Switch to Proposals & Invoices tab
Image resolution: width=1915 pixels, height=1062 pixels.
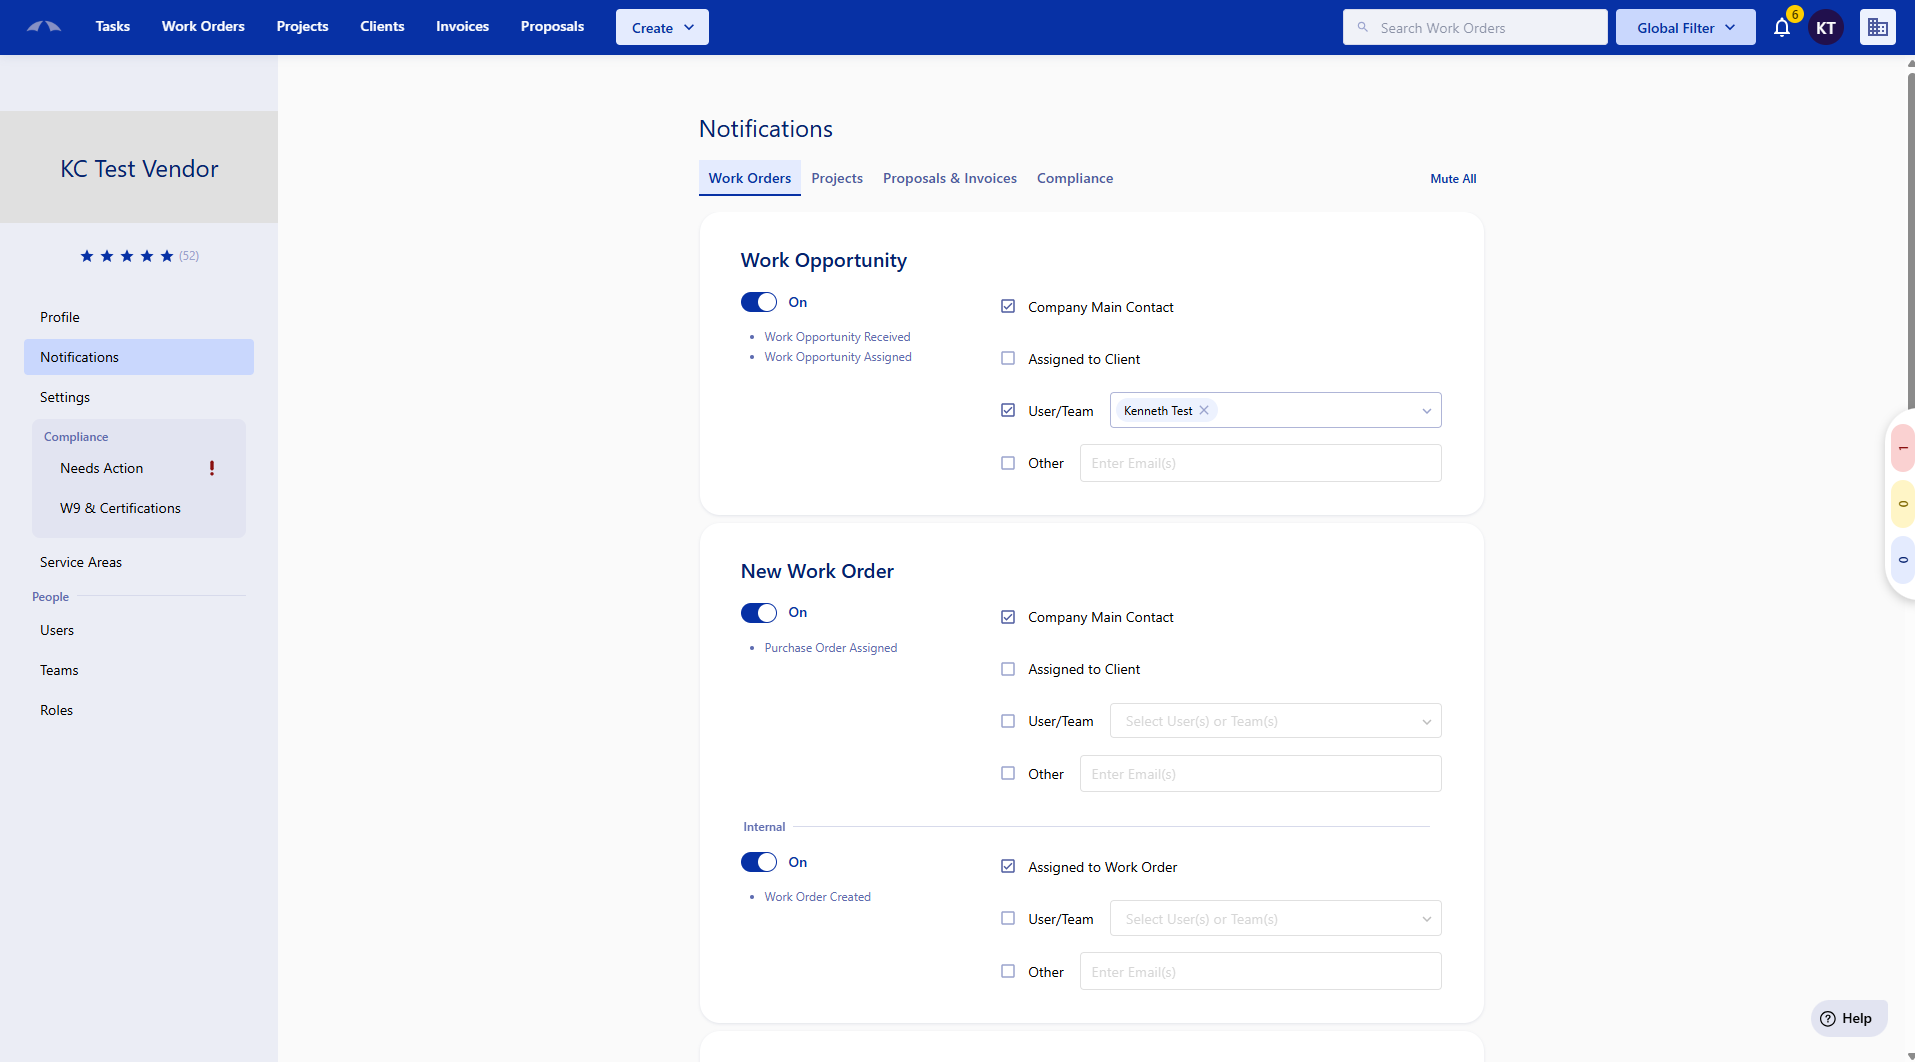pyautogui.click(x=950, y=178)
